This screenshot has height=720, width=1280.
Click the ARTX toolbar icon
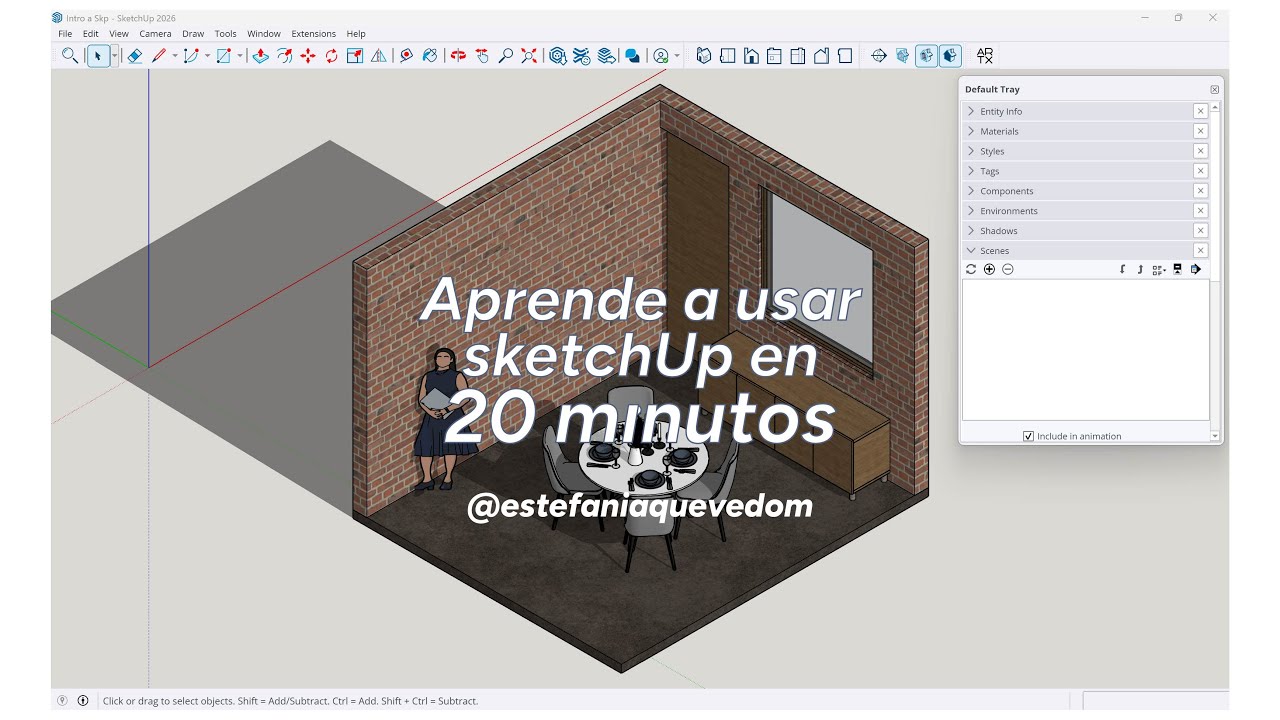(x=985, y=56)
